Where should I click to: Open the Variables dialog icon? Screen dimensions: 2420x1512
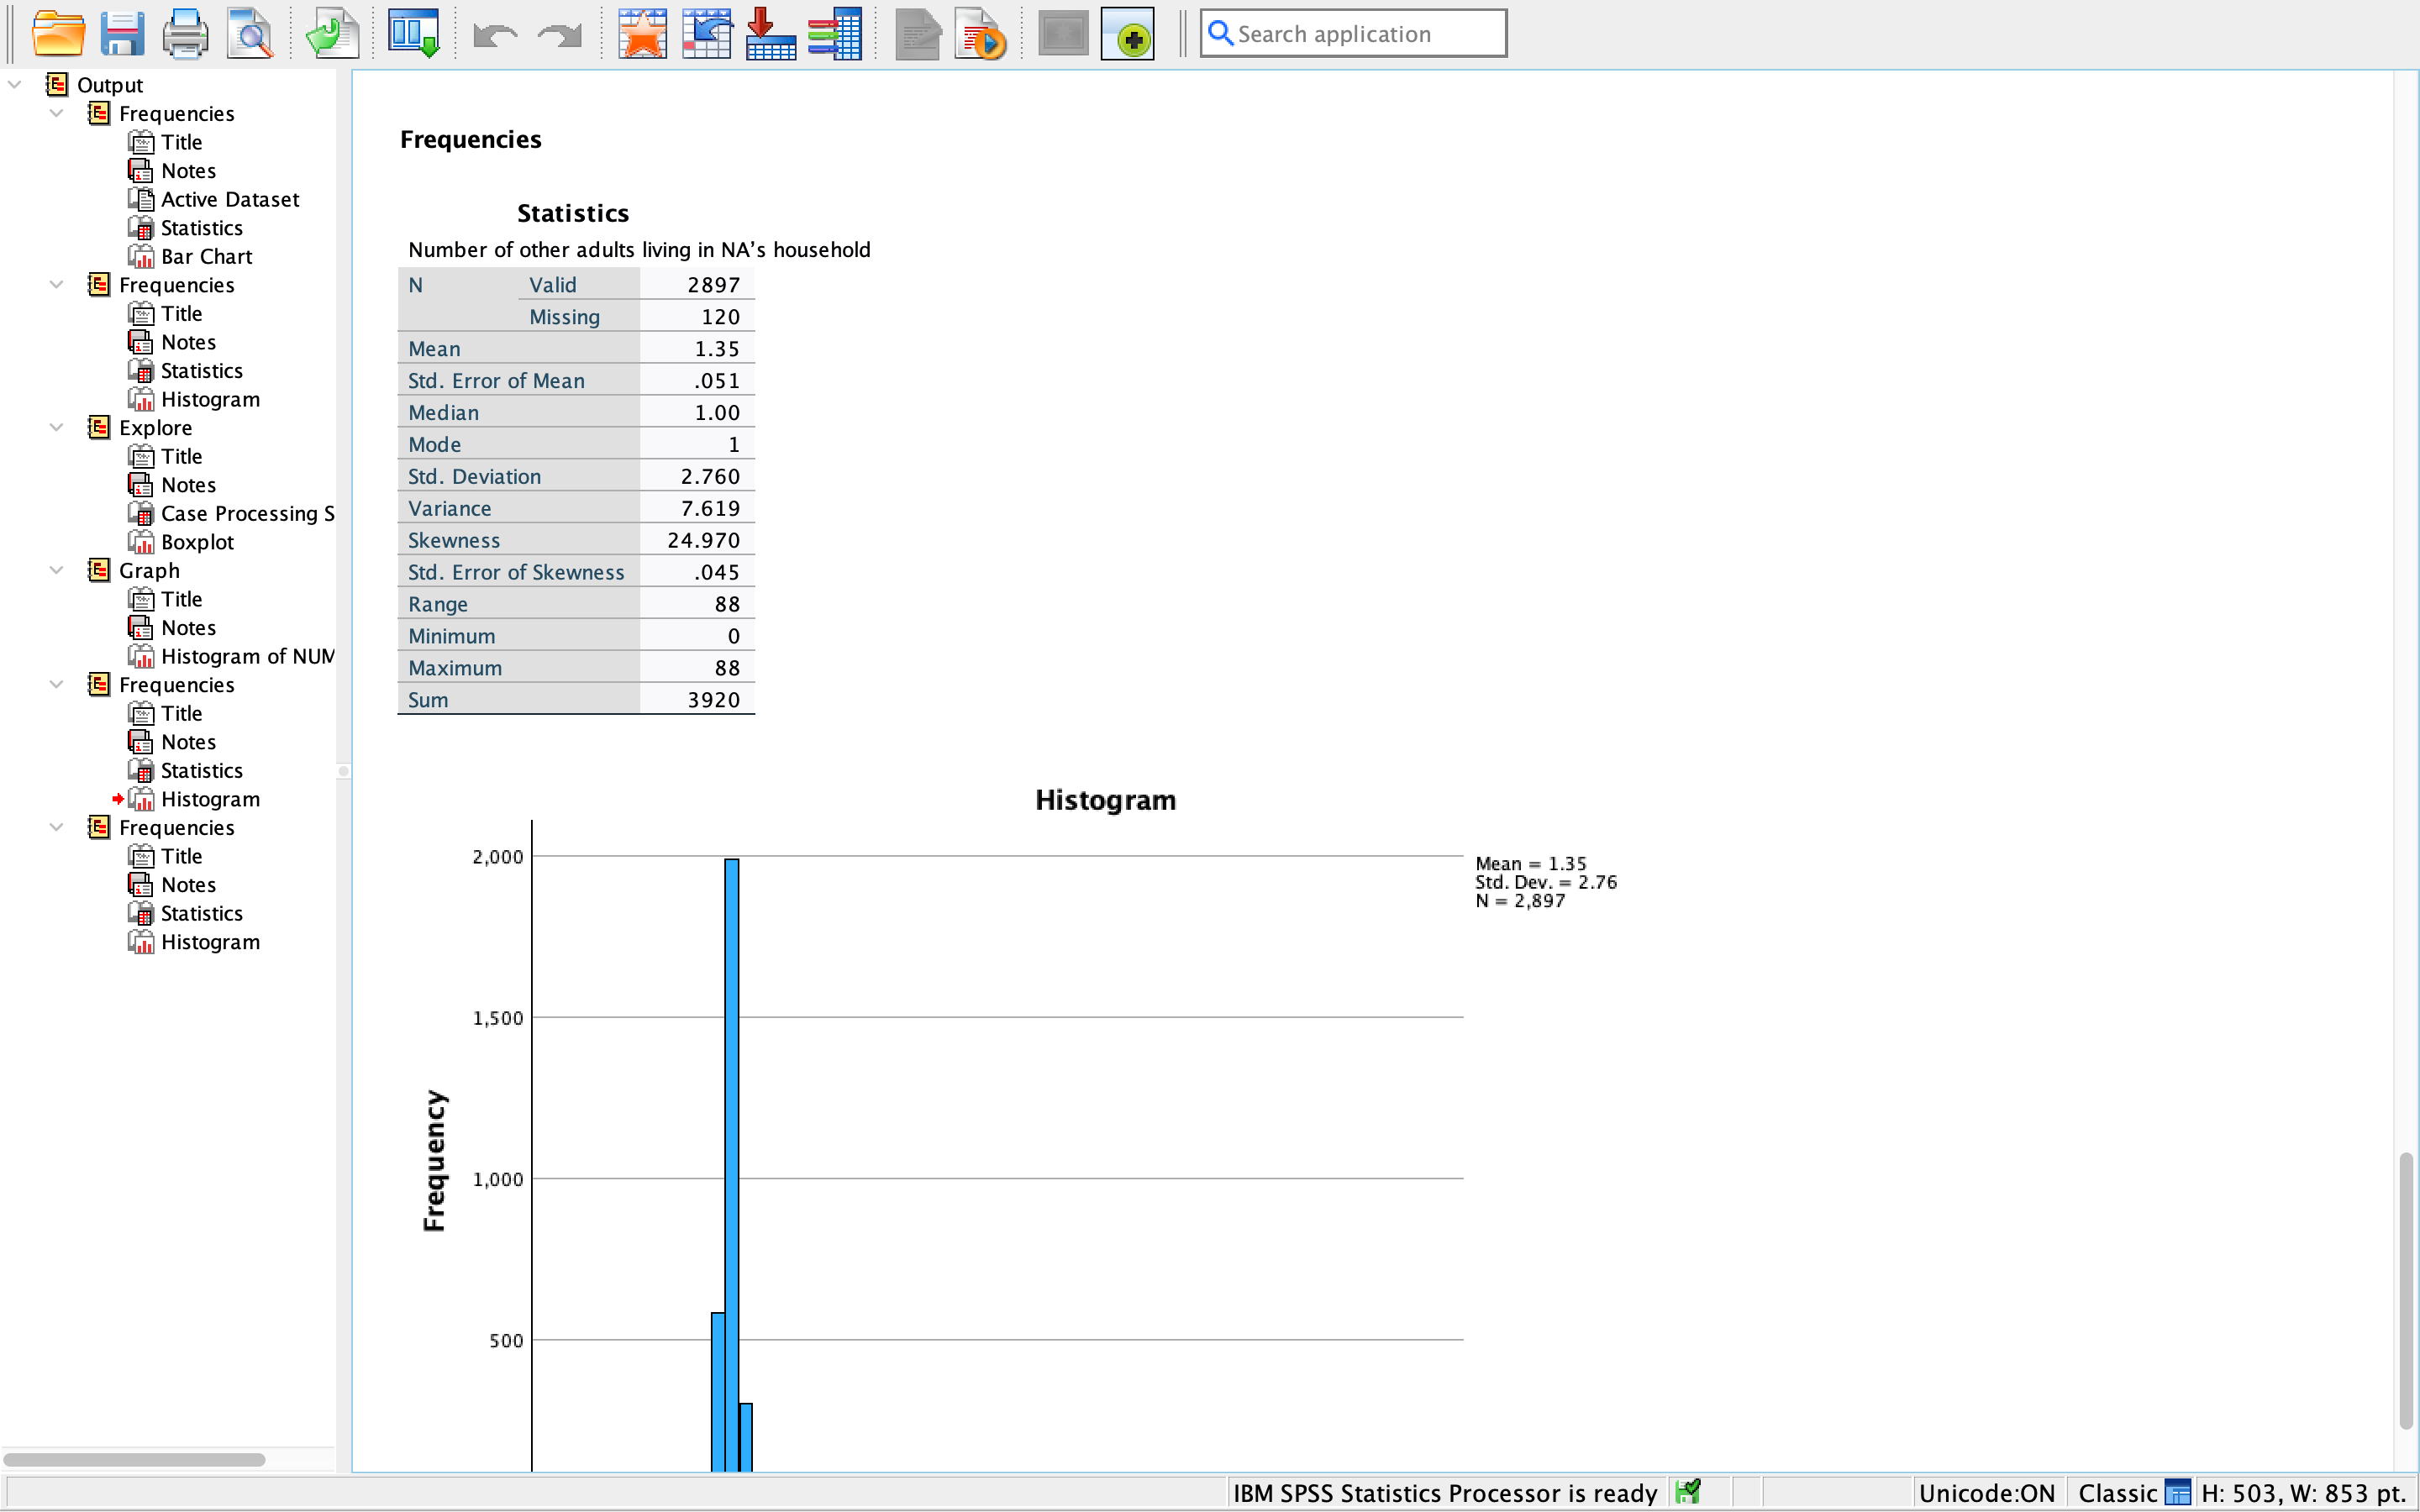[x=837, y=33]
